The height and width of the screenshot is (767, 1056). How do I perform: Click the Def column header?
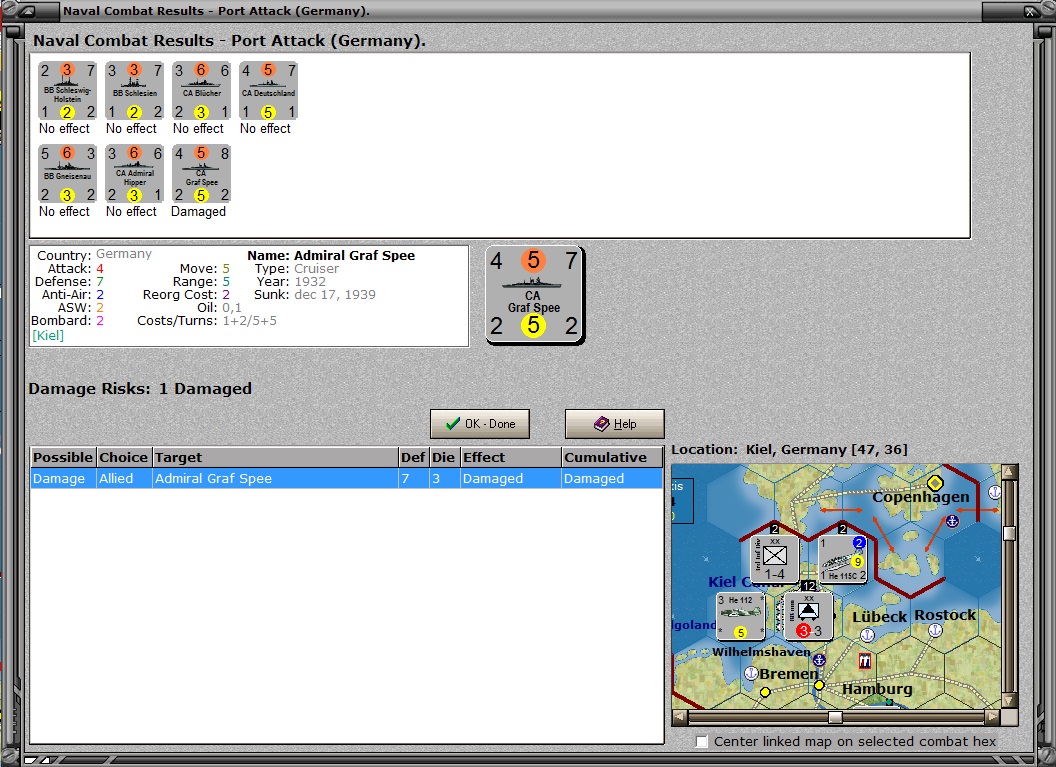(x=413, y=457)
